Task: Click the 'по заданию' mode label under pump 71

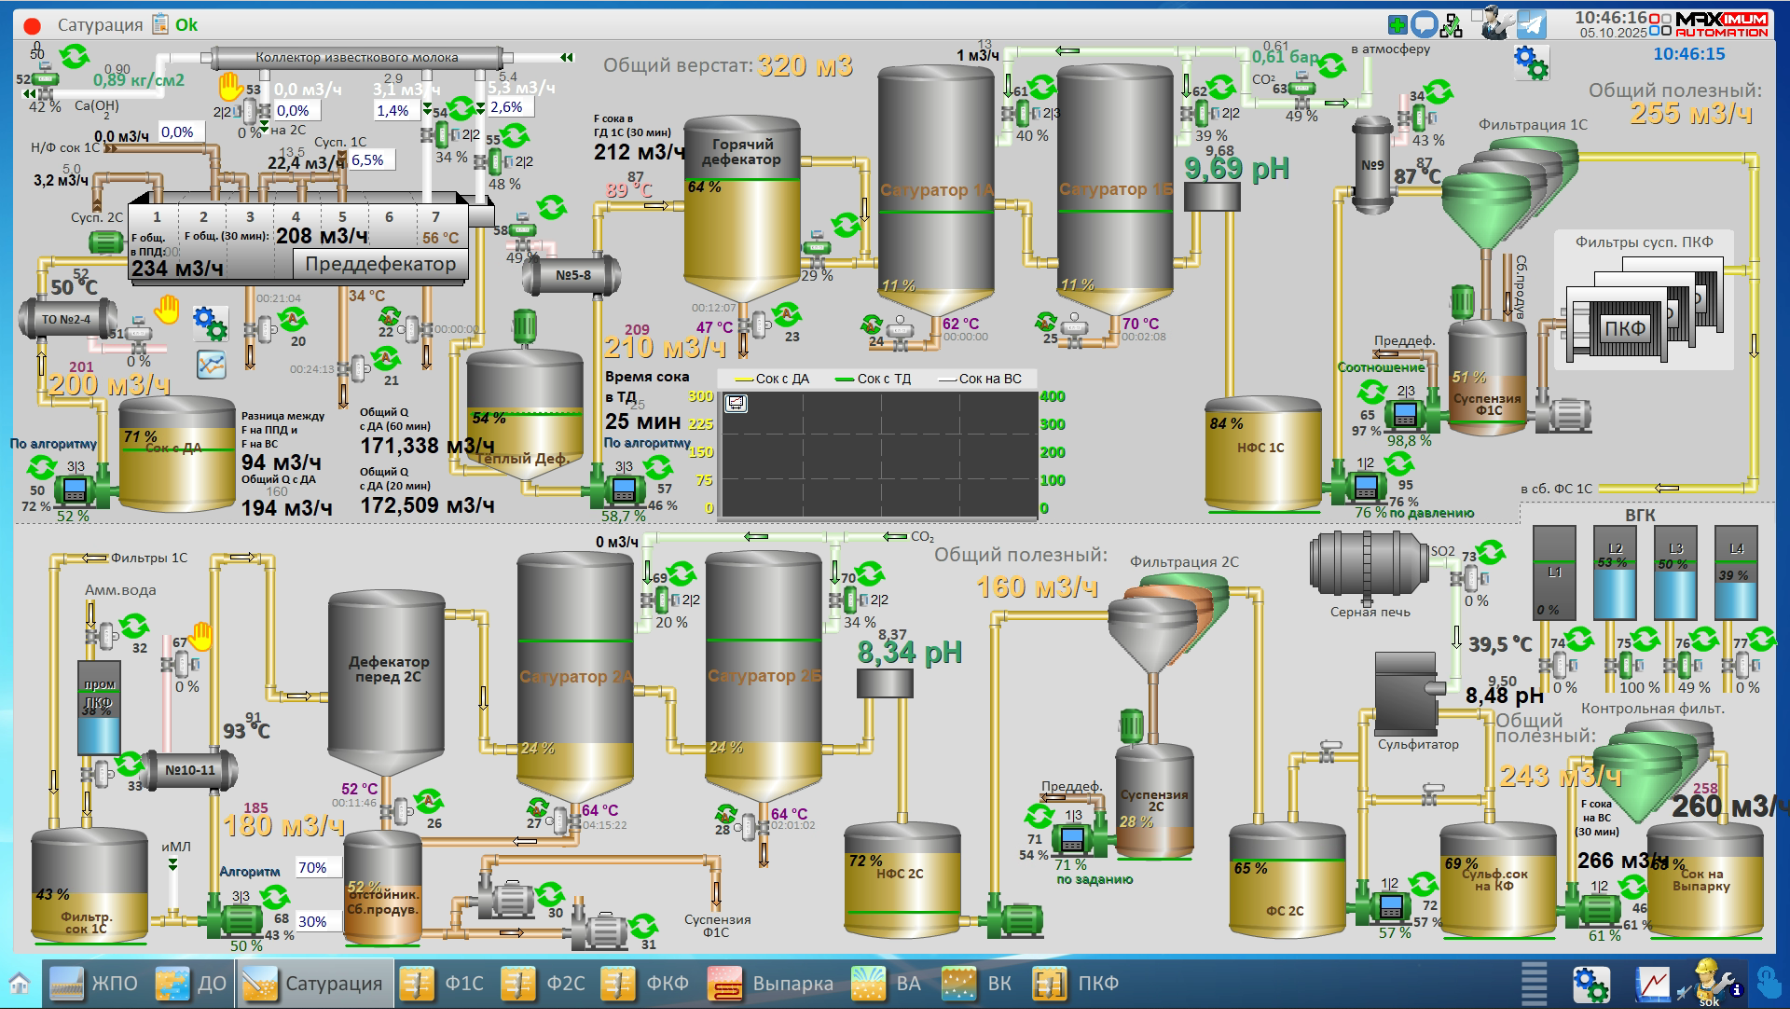Action: pyautogui.click(x=1094, y=880)
